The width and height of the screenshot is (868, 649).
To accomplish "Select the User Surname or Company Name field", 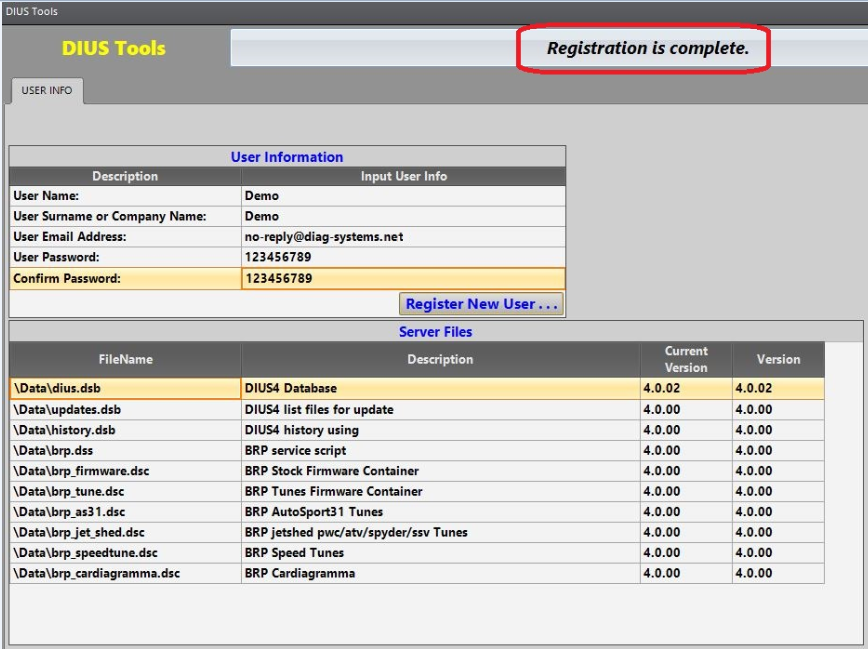I will (x=402, y=216).
